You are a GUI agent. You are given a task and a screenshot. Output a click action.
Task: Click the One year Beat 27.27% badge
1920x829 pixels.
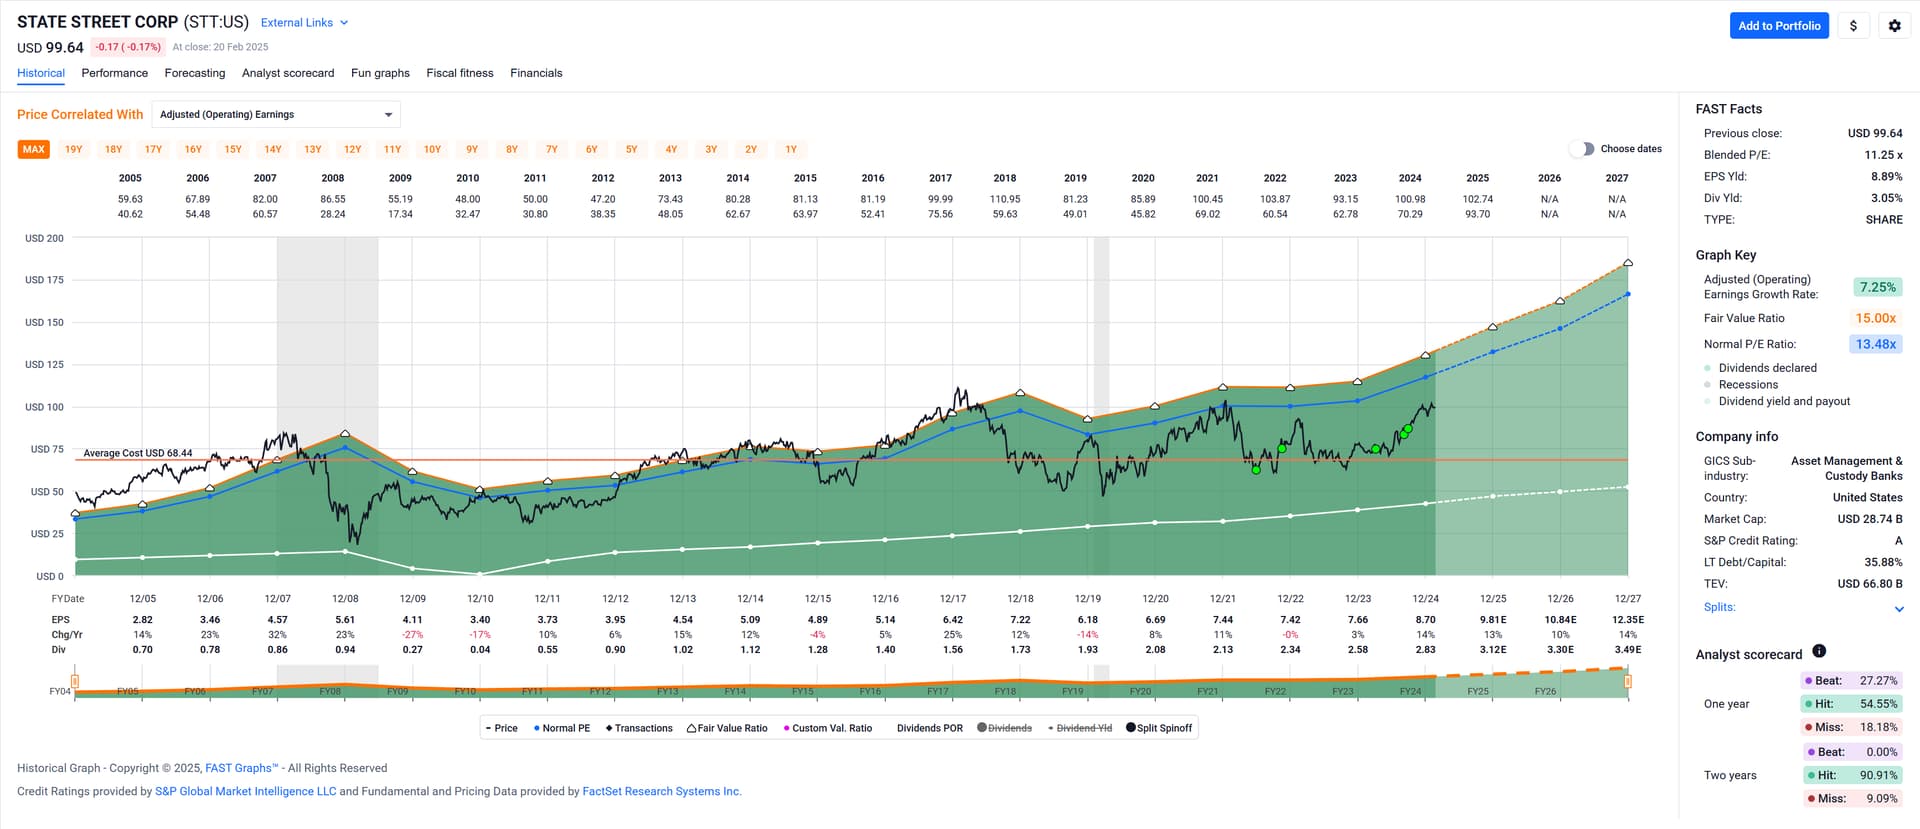point(1850,681)
